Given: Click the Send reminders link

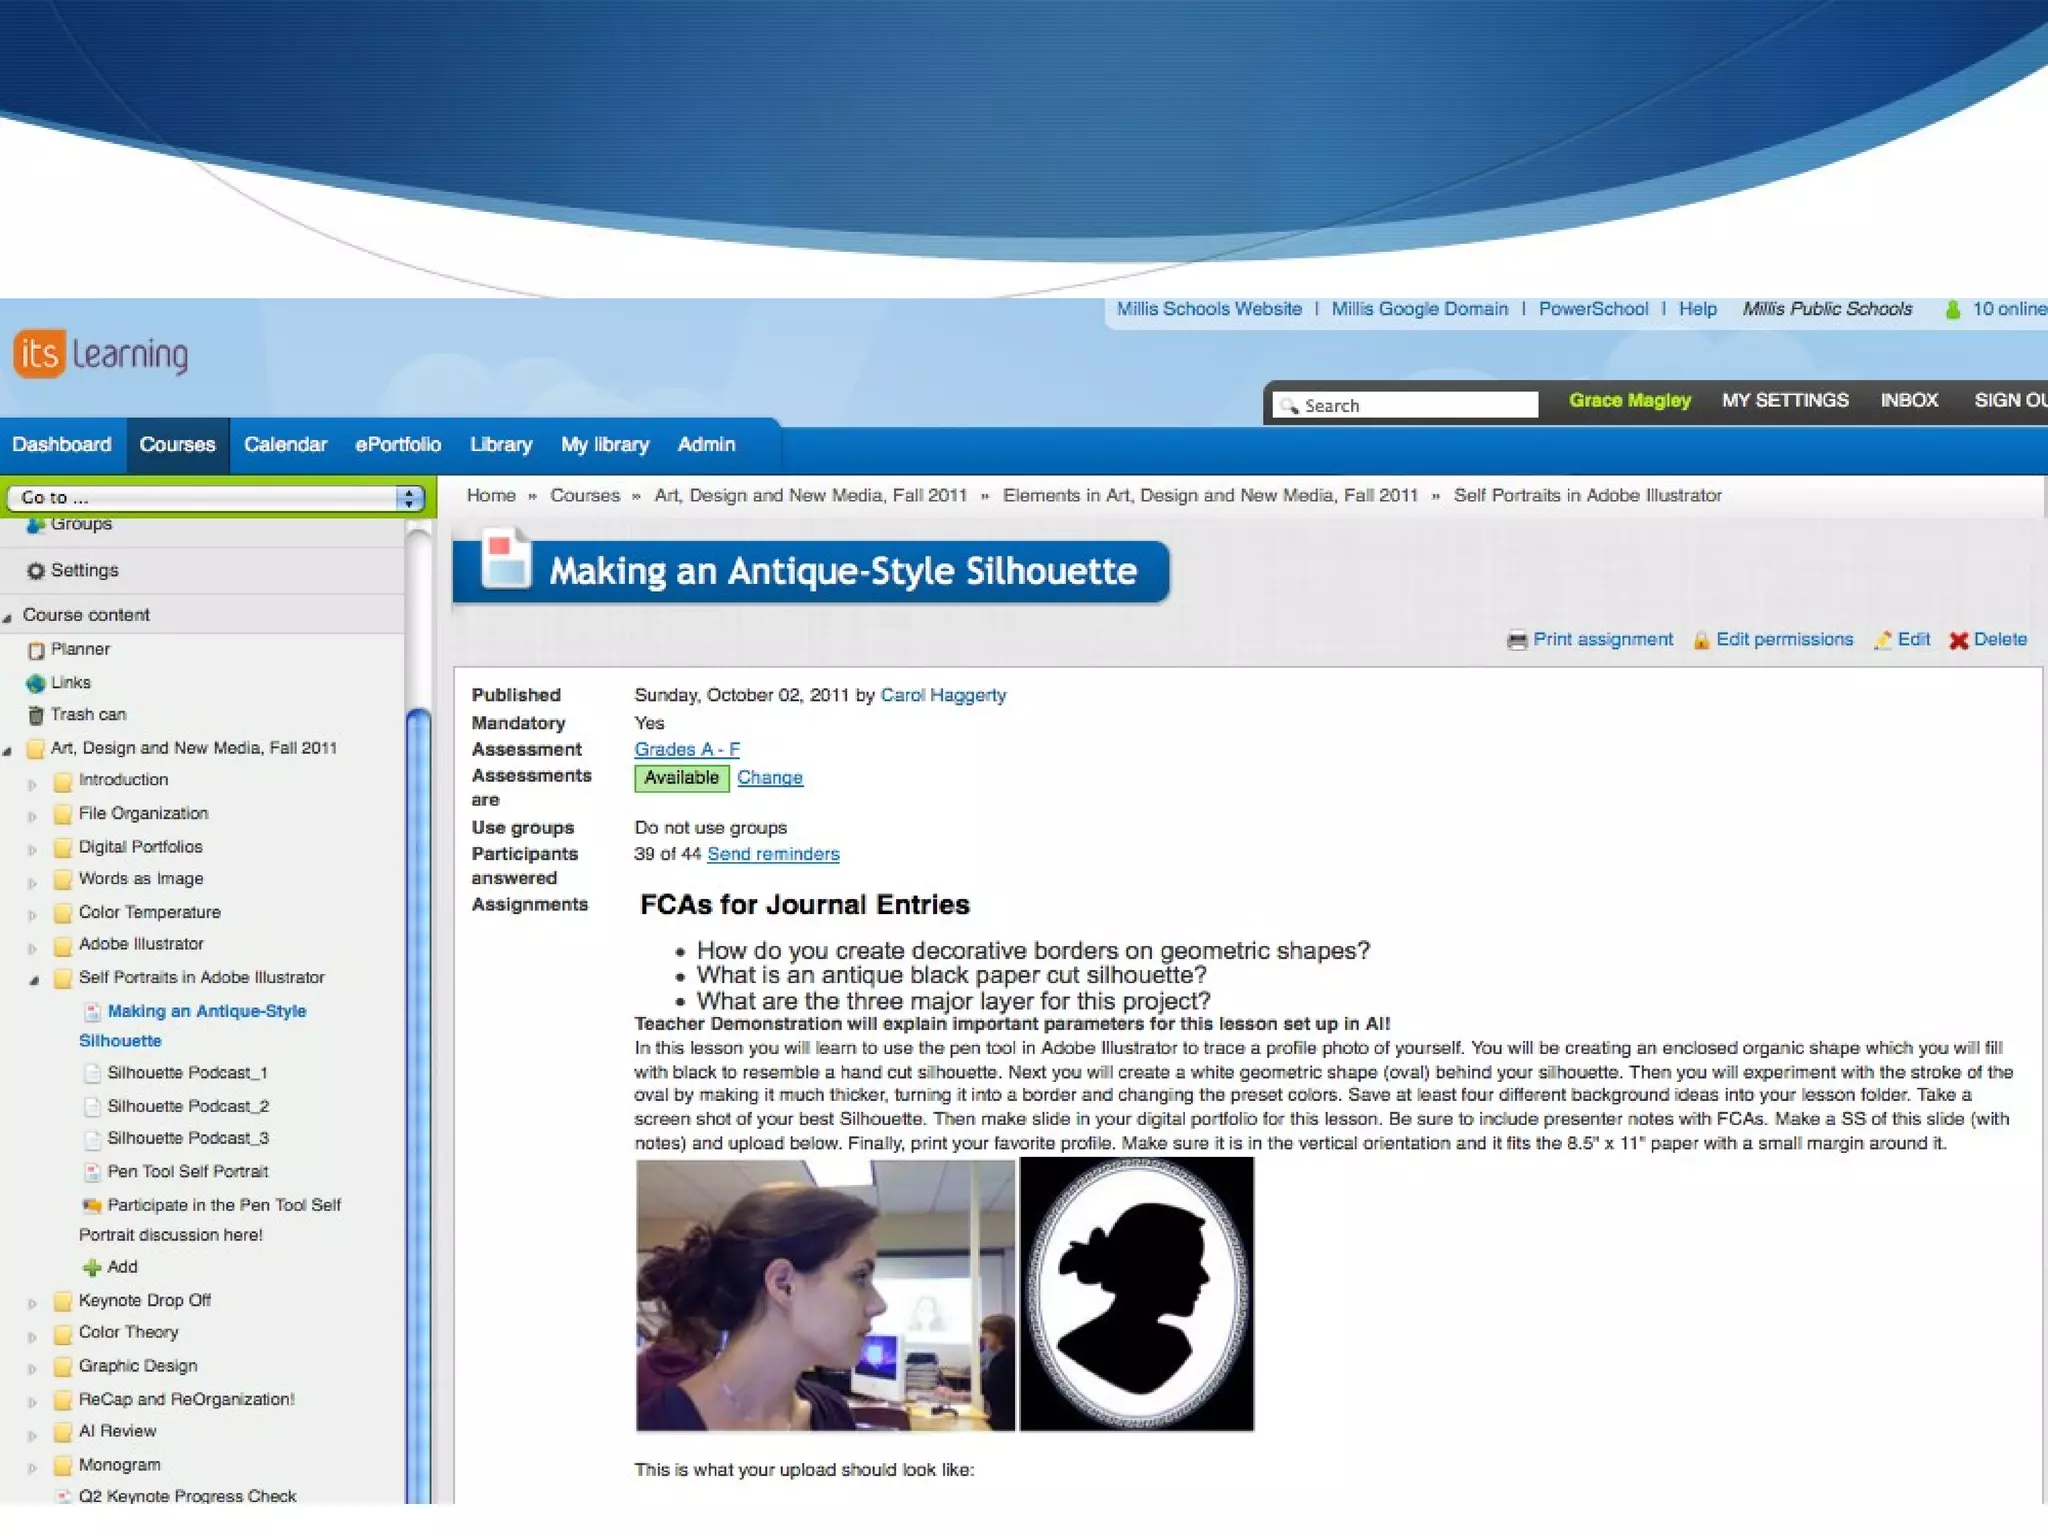Looking at the screenshot, I should coord(773,854).
